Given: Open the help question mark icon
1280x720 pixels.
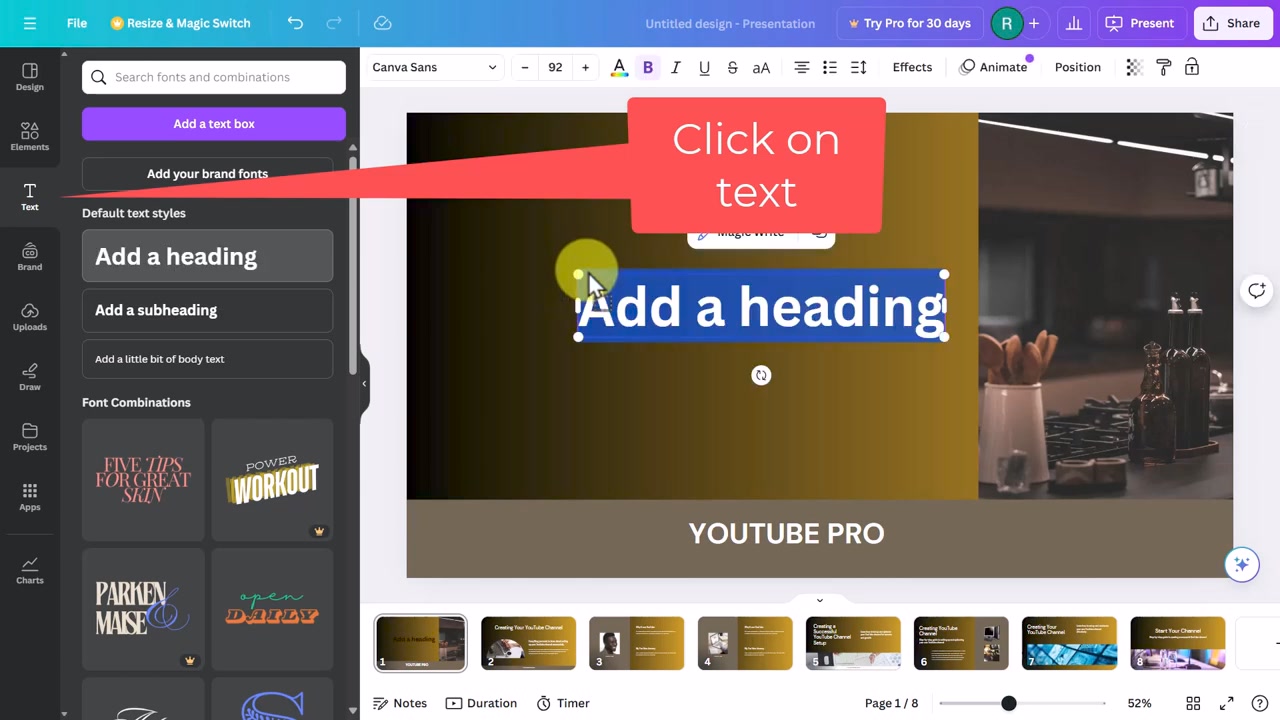Looking at the screenshot, I should click(1260, 703).
